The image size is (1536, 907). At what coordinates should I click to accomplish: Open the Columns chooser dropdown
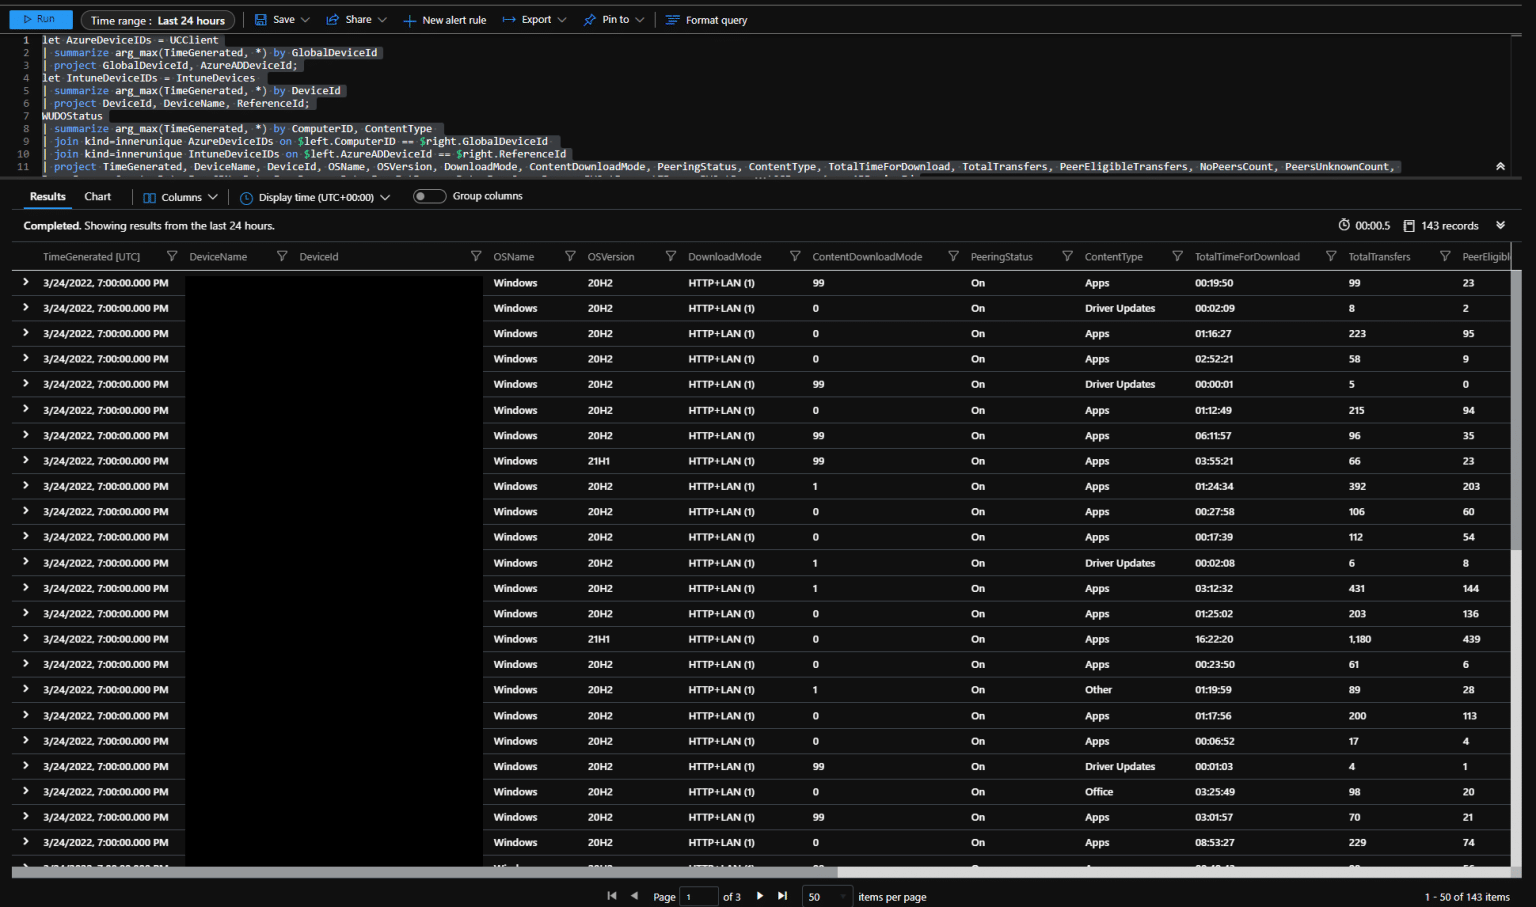[181, 198]
